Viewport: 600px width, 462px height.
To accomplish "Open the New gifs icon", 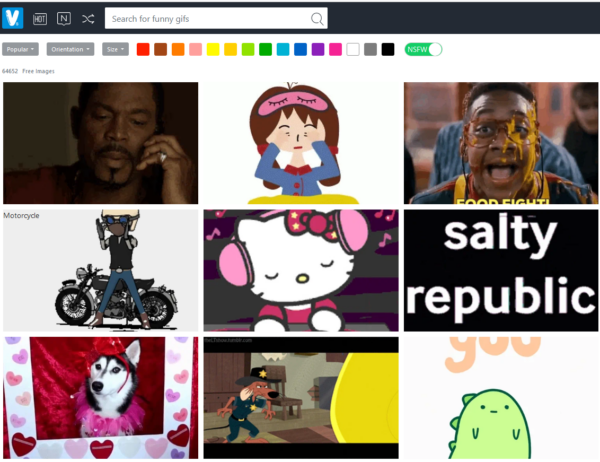I will pos(64,18).
